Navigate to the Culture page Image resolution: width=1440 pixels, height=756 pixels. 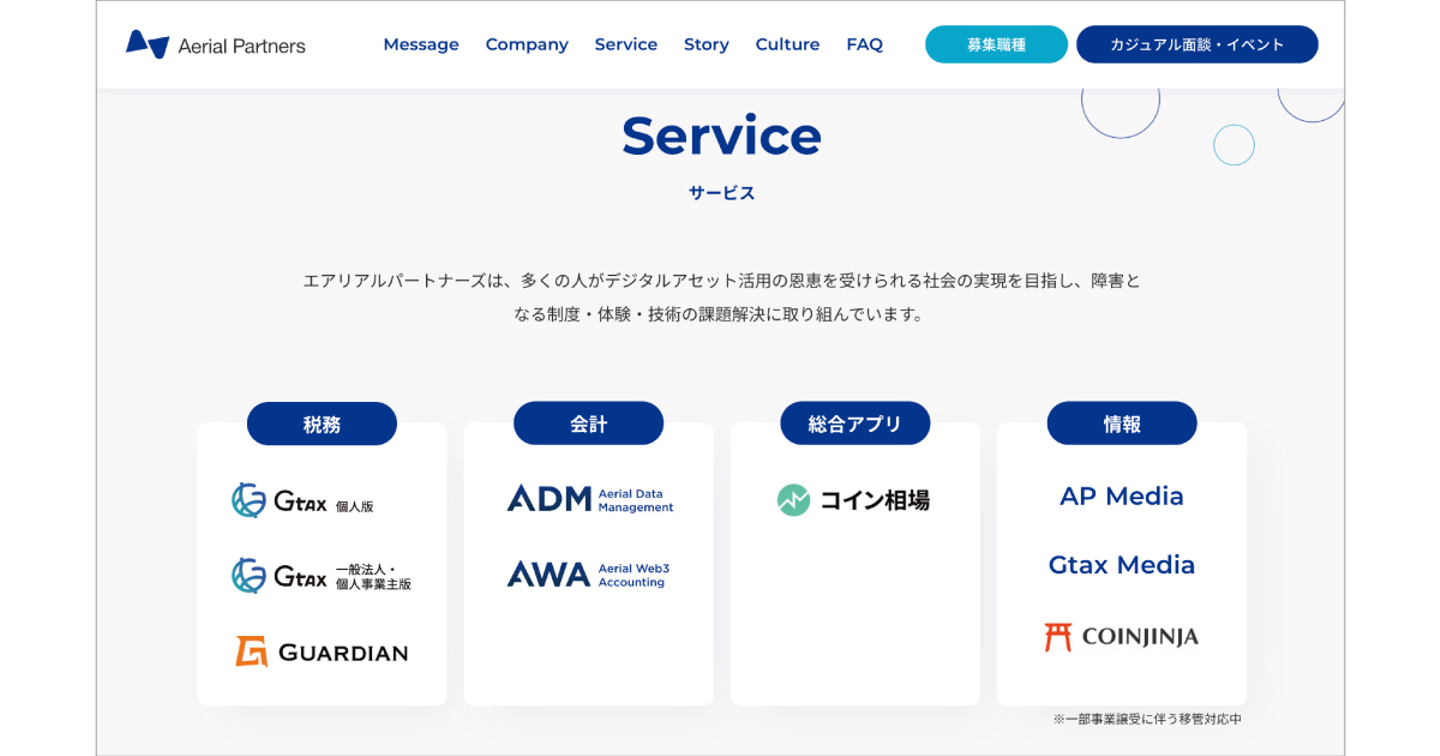(787, 45)
